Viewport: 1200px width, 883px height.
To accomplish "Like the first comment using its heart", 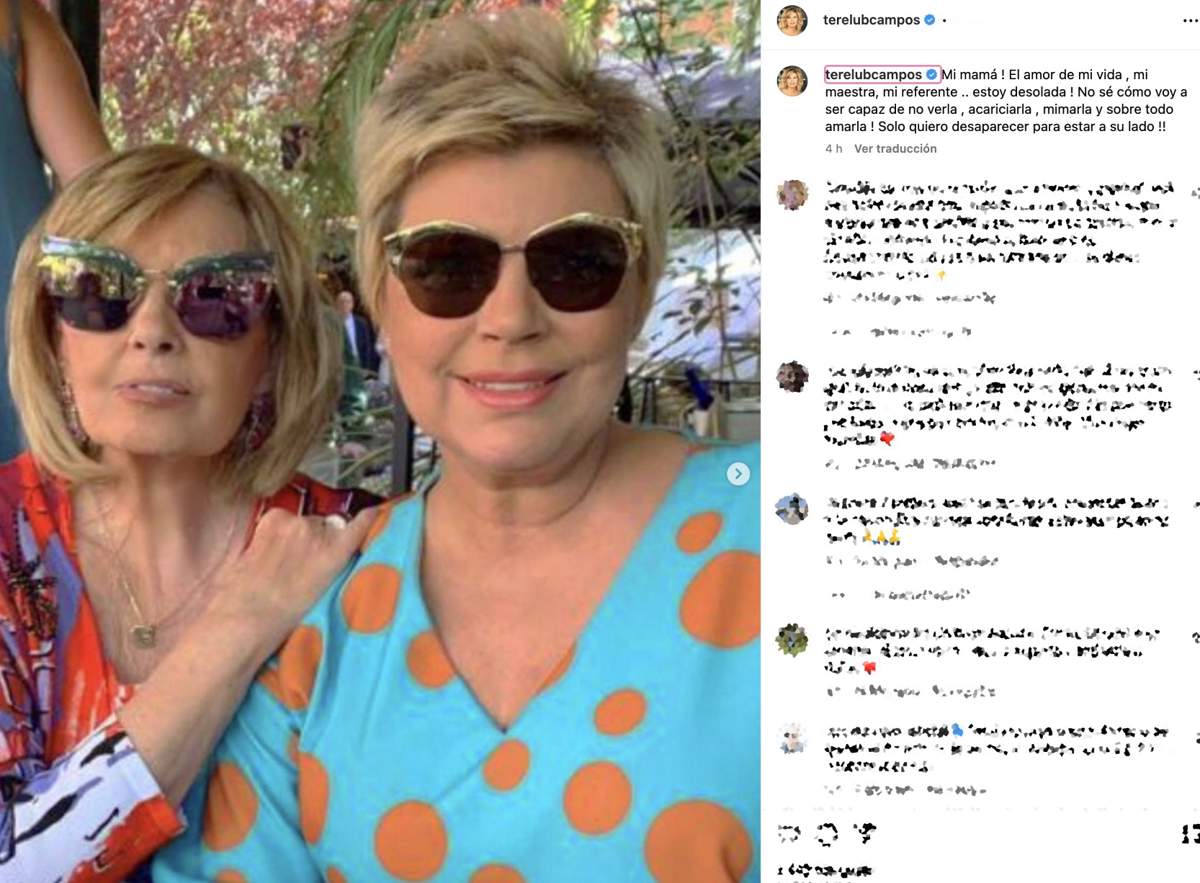I will (x=1195, y=190).
